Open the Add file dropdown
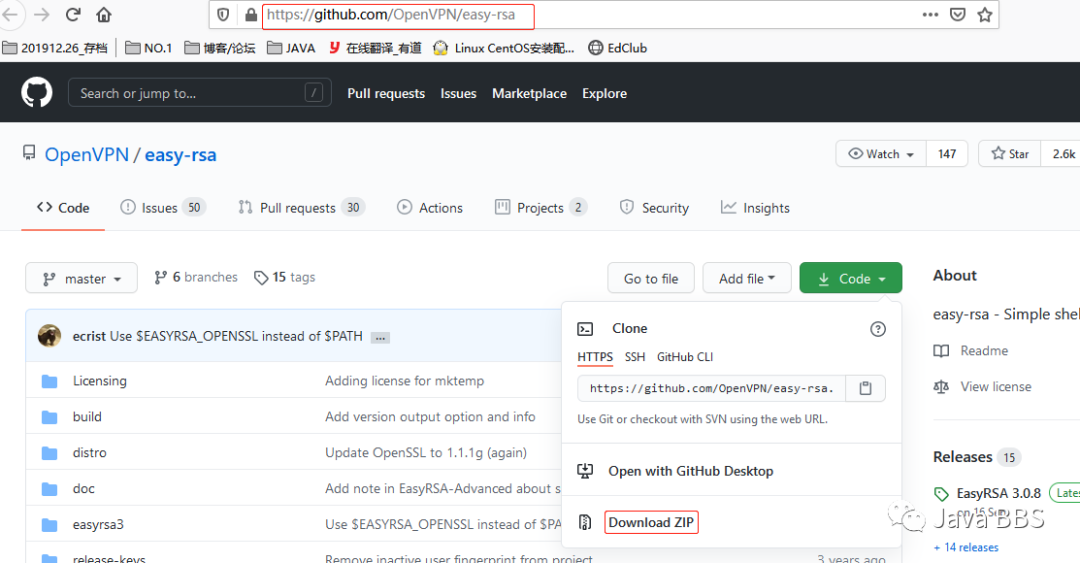1080x563 pixels. (747, 278)
